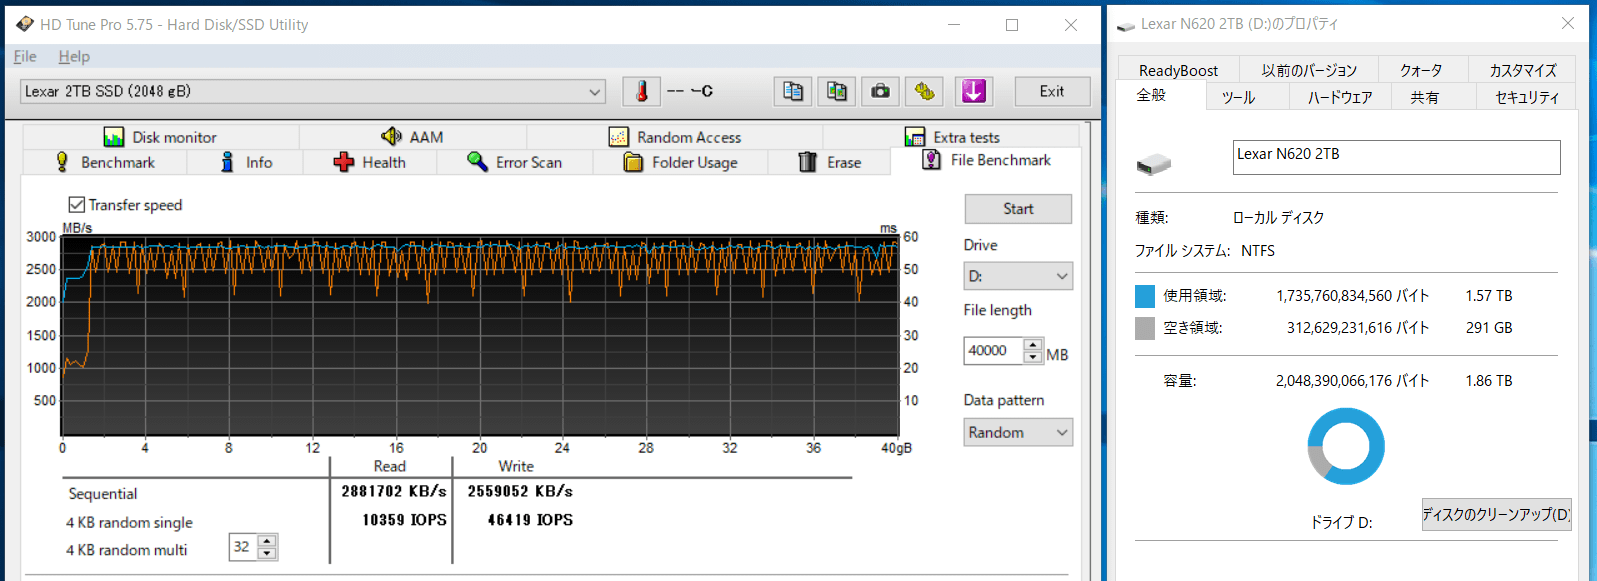Open the ハードウェア tab

click(1340, 97)
